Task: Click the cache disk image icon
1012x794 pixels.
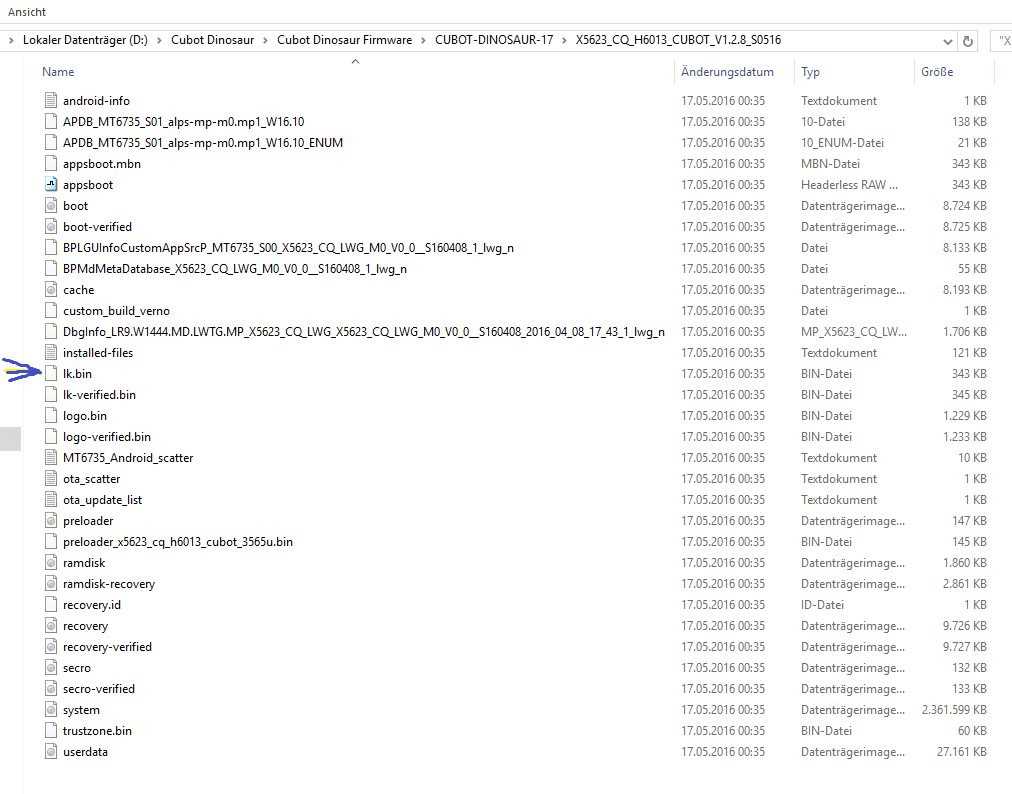Action: click(51, 289)
